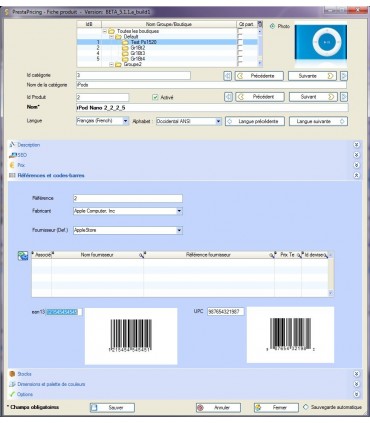370x423 pixels.
Task: Click the barcode icon beside Références et codes-barres
Action: 12,175
